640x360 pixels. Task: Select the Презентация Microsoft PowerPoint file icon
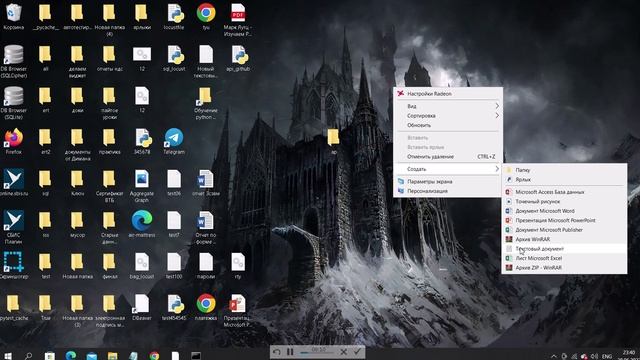(x=238, y=310)
